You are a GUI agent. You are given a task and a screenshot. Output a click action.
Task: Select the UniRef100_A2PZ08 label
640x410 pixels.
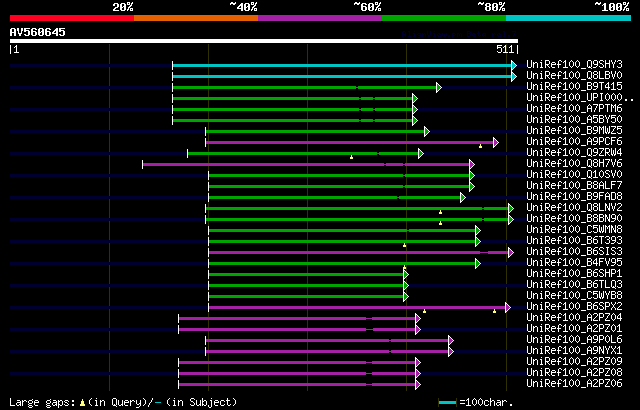[574, 373]
